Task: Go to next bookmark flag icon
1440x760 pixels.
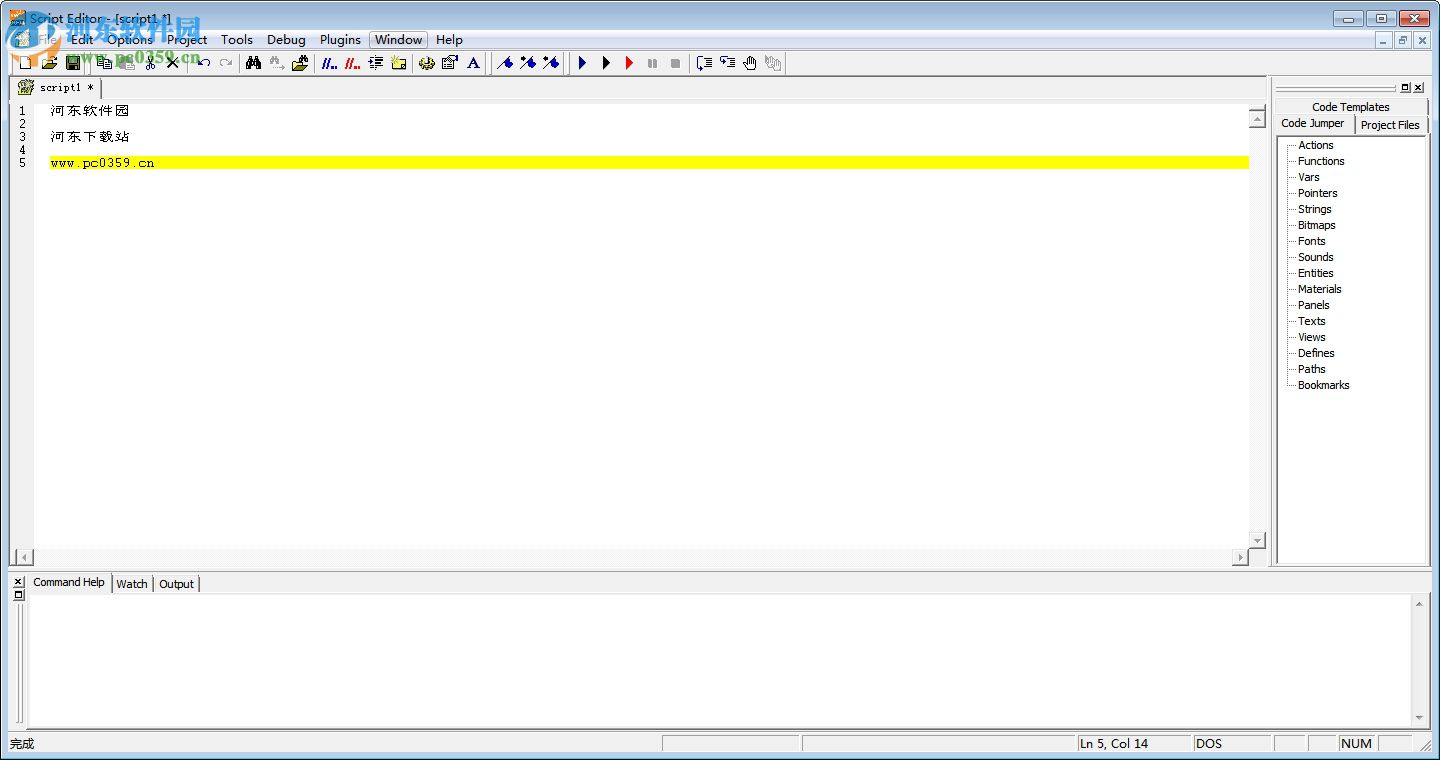Action: [x=528, y=63]
